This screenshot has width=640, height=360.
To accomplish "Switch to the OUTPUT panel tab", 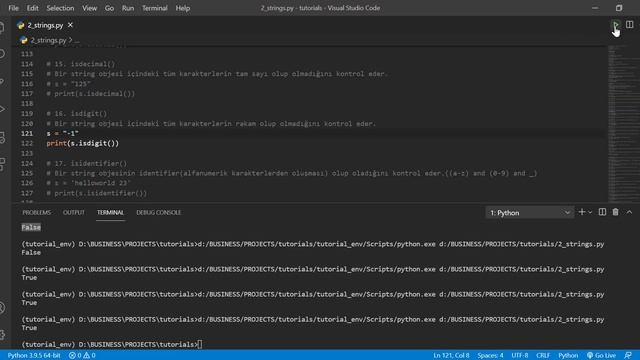I will coord(73,213).
